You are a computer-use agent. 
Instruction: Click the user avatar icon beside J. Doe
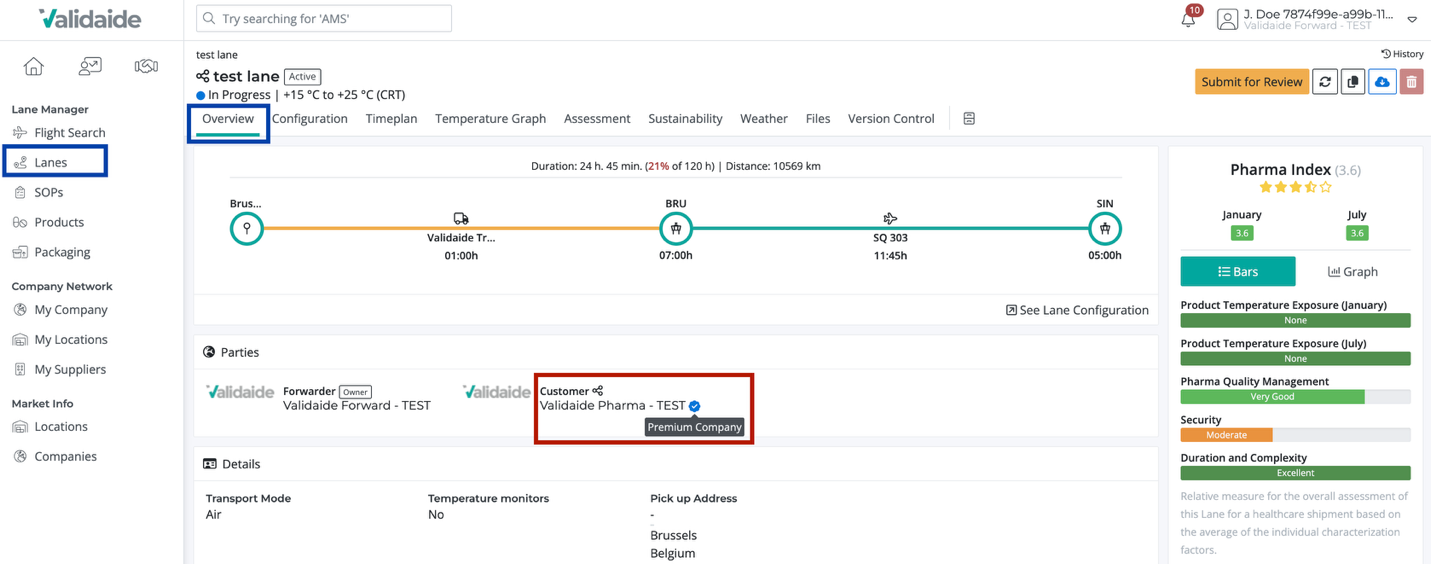point(1227,19)
